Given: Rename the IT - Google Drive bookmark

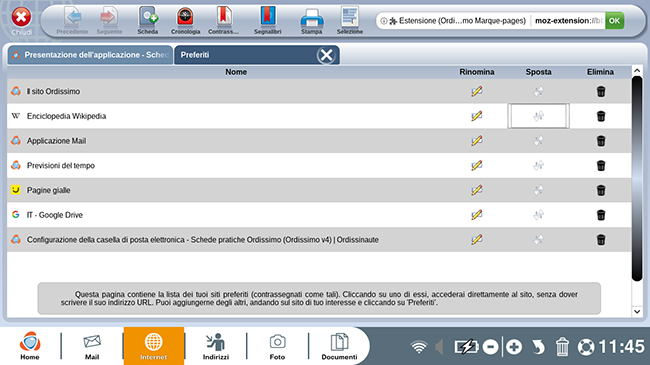Looking at the screenshot, I should click(476, 215).
